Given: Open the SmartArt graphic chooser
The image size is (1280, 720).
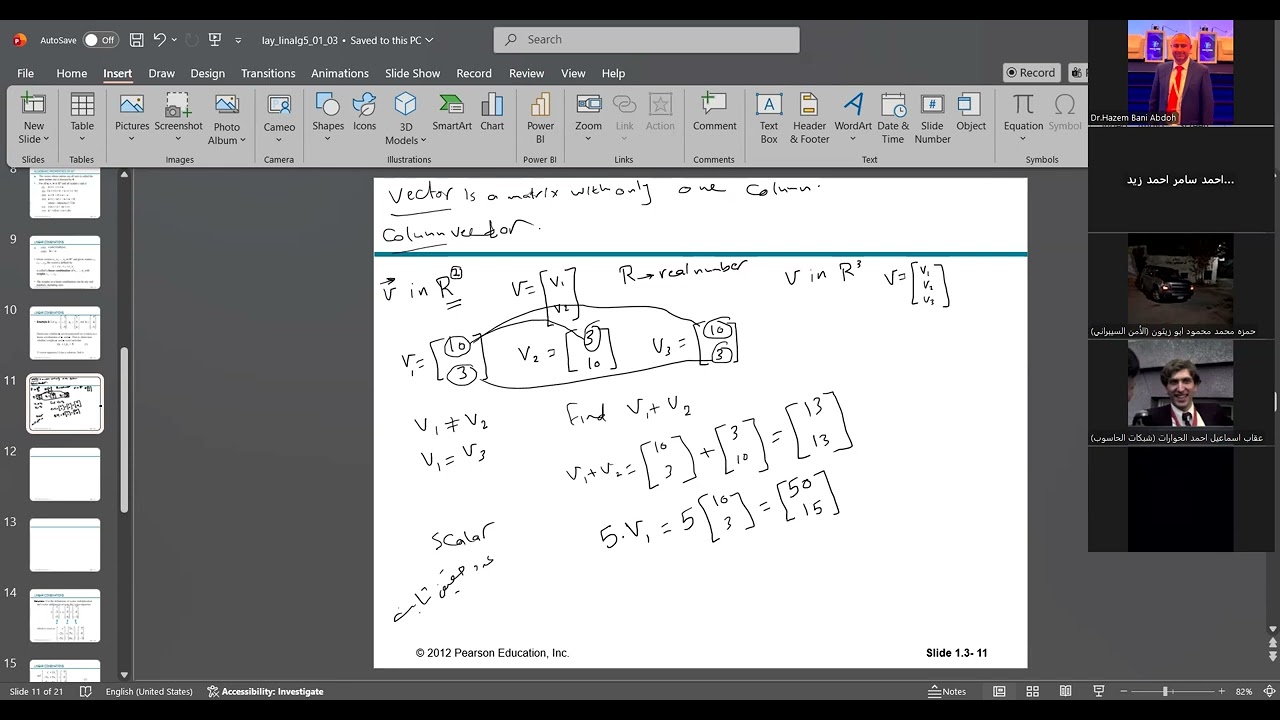Looking at the screenshot, I should point(452,113).
